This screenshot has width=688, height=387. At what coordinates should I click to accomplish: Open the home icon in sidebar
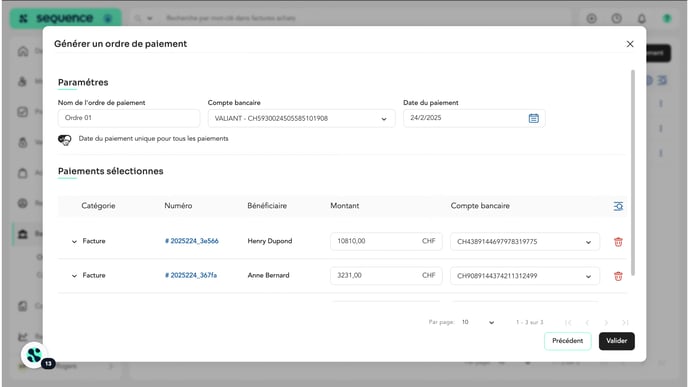tap(23, 51)
